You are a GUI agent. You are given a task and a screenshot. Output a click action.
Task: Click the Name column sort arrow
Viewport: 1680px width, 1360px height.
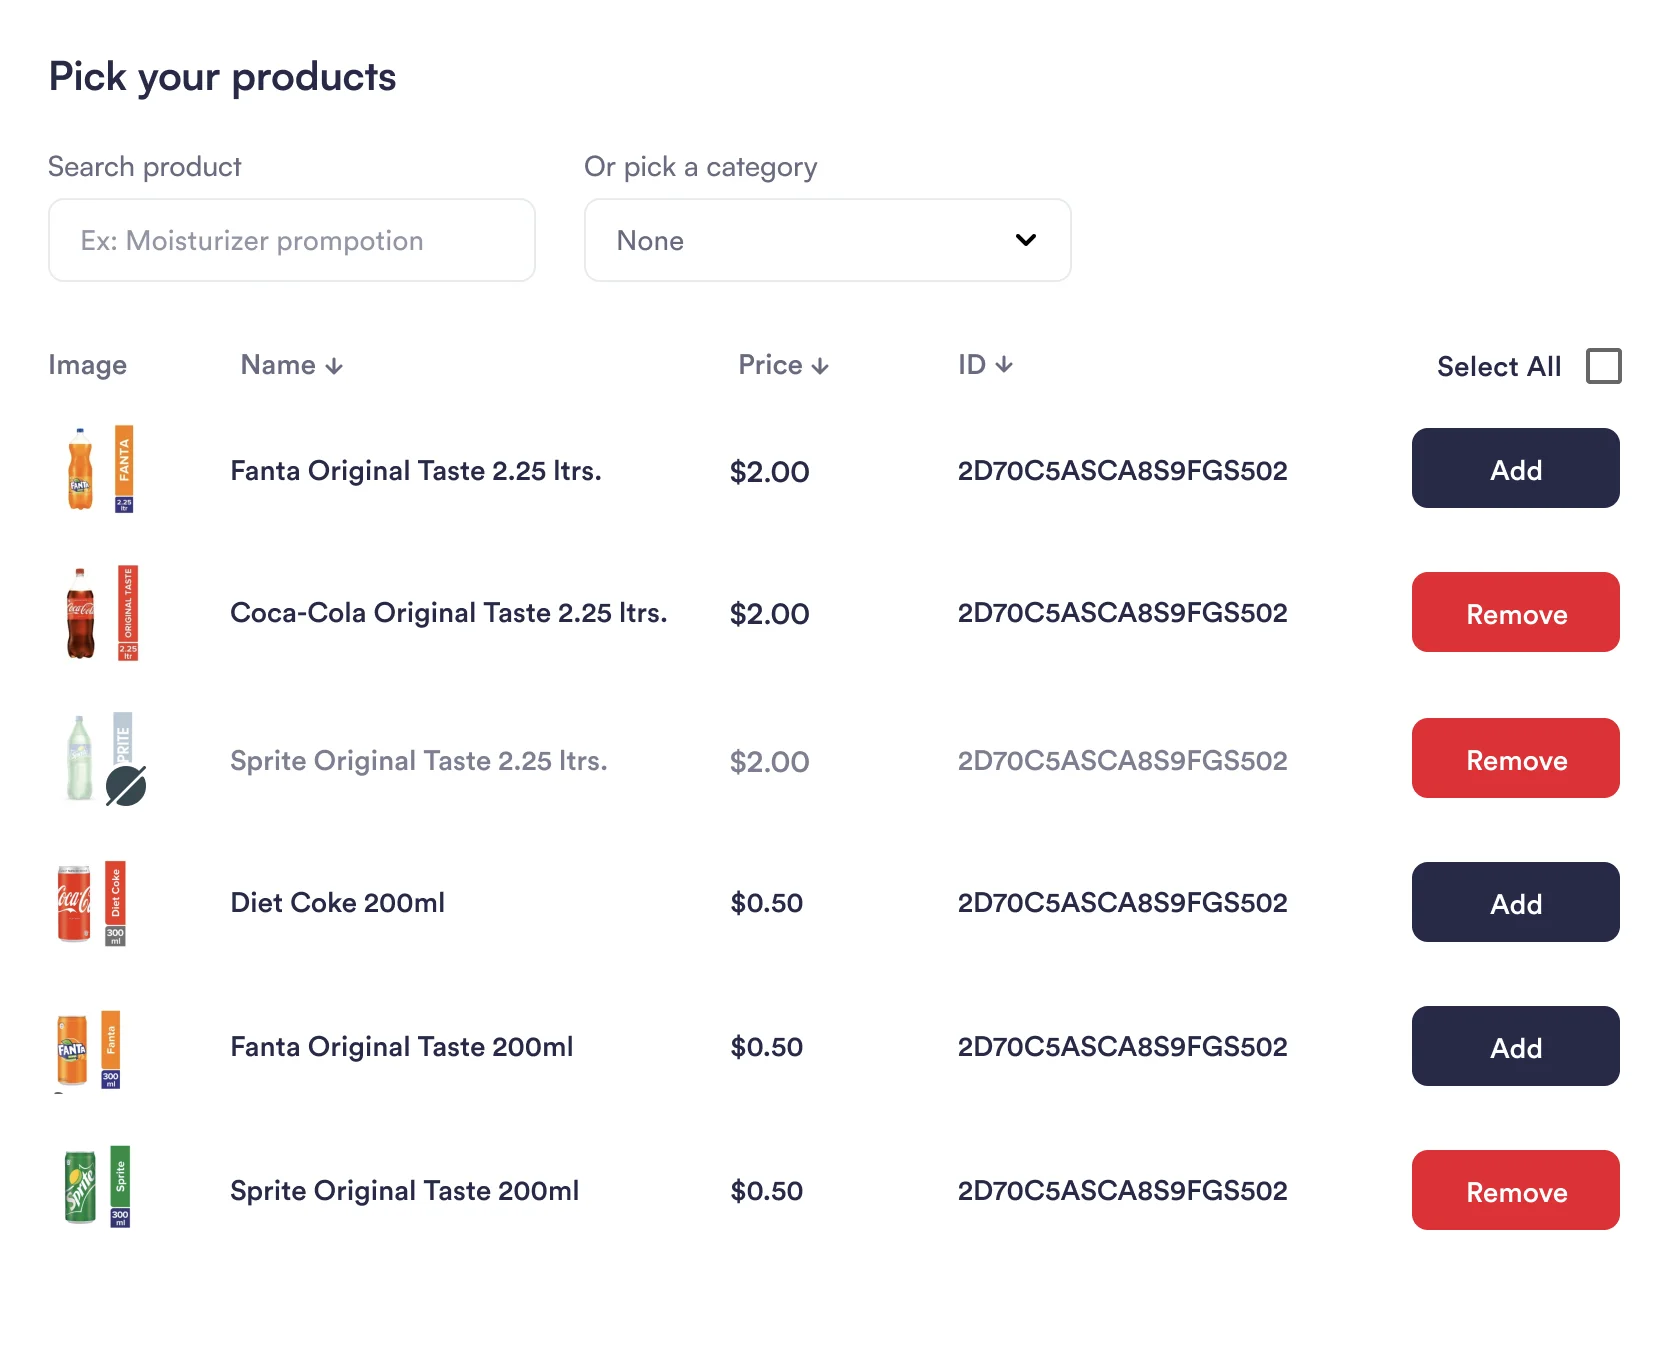coord(334,367)
